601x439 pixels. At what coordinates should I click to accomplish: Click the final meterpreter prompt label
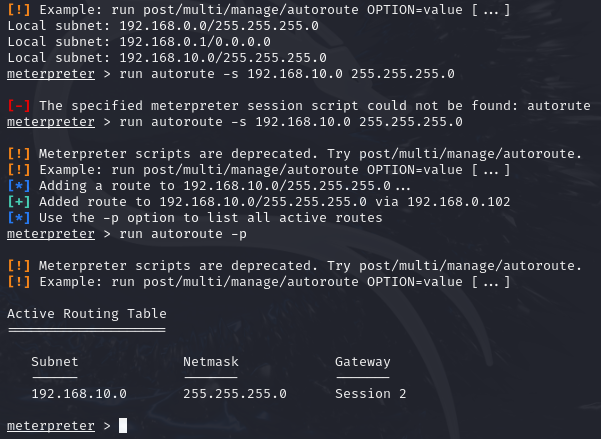(51, 426)
